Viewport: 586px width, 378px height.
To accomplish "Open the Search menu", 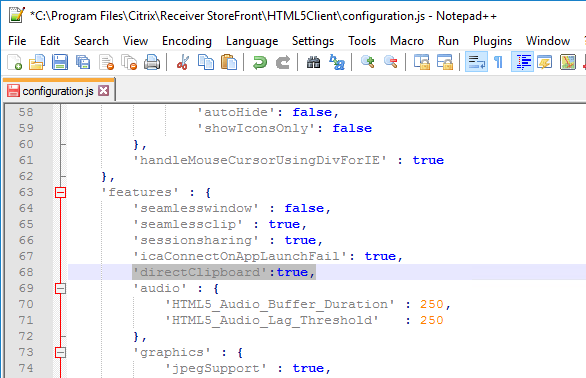I will 91,41.
